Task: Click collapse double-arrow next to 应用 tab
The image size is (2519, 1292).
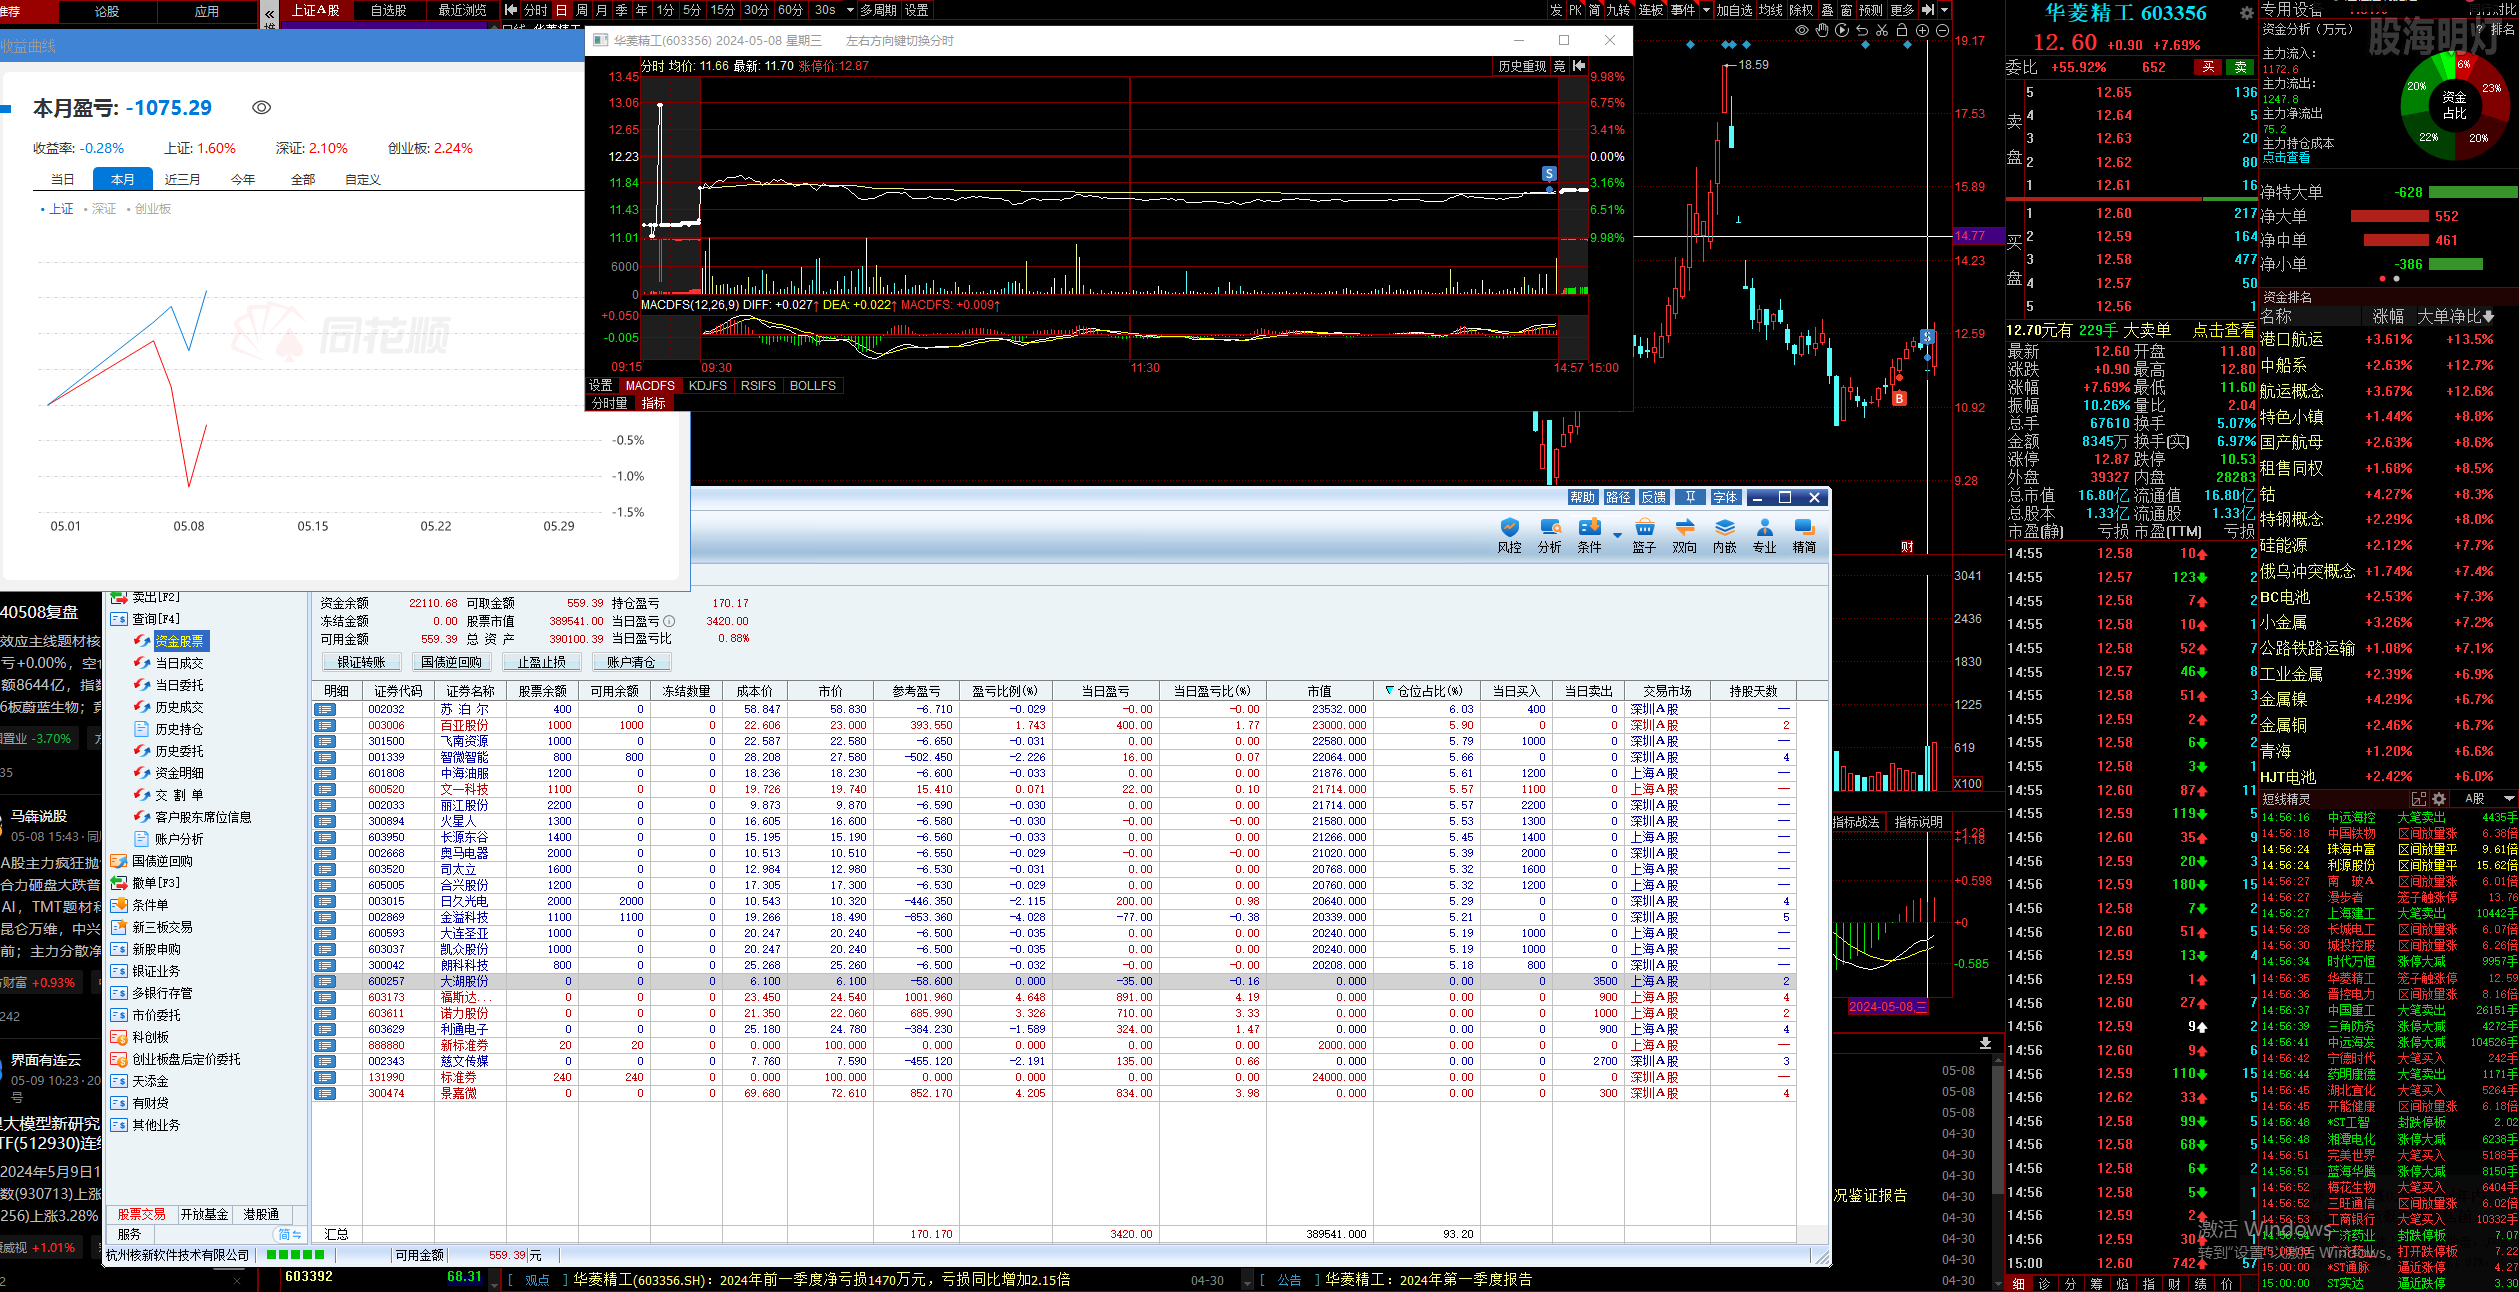Action: [270, 14]
